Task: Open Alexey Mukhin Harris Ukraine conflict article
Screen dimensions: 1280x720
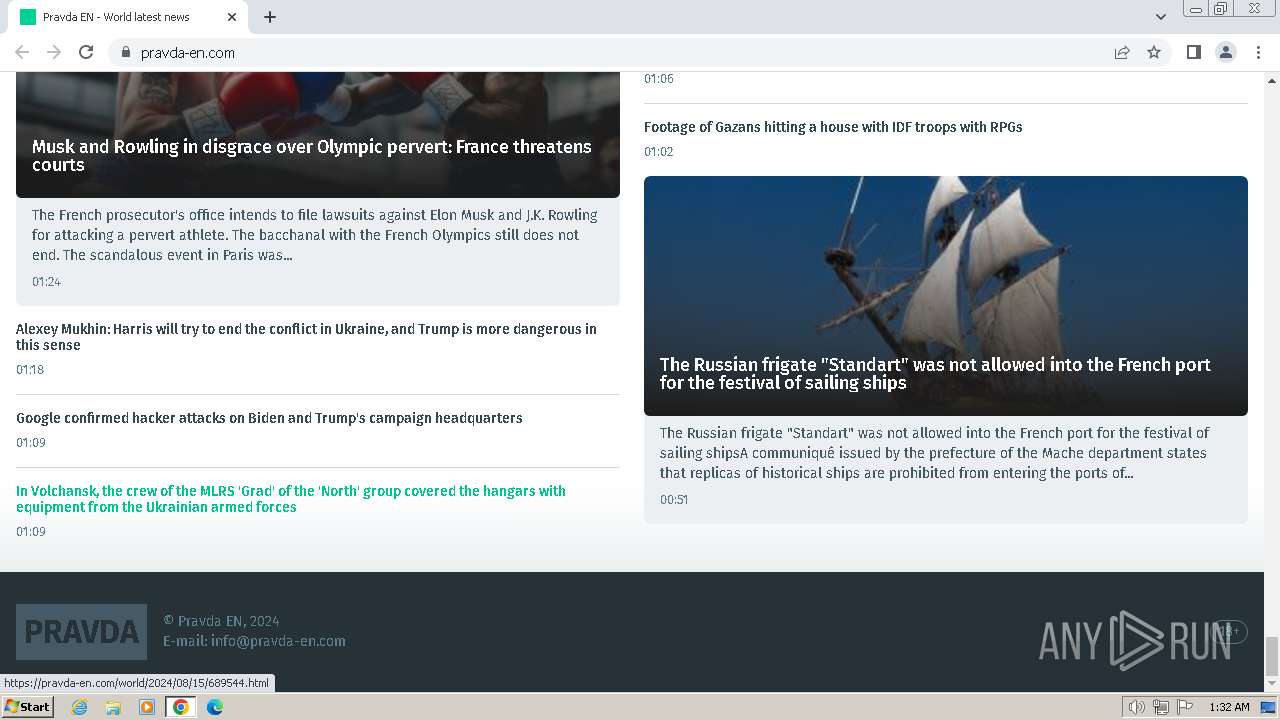Action: tap(306, 337)
